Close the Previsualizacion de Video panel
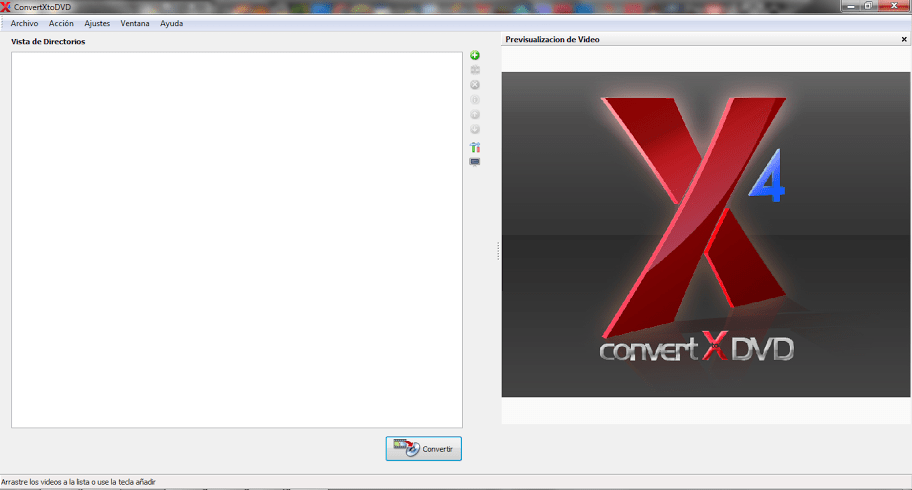This screenshot has height=490, width=912. pos(904,40)
